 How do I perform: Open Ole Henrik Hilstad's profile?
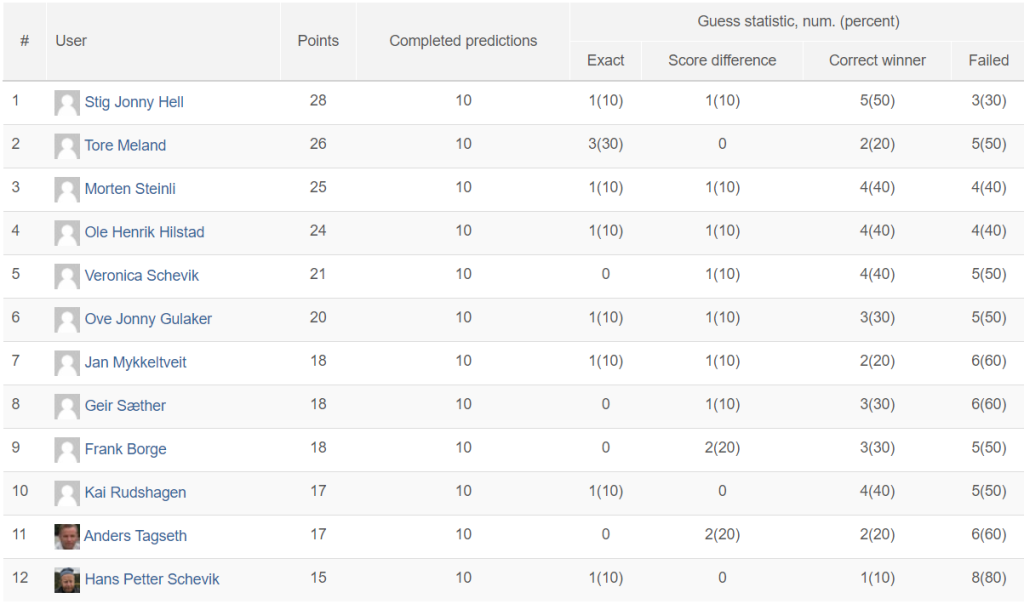pyautogui.click(x=144, y=232)
